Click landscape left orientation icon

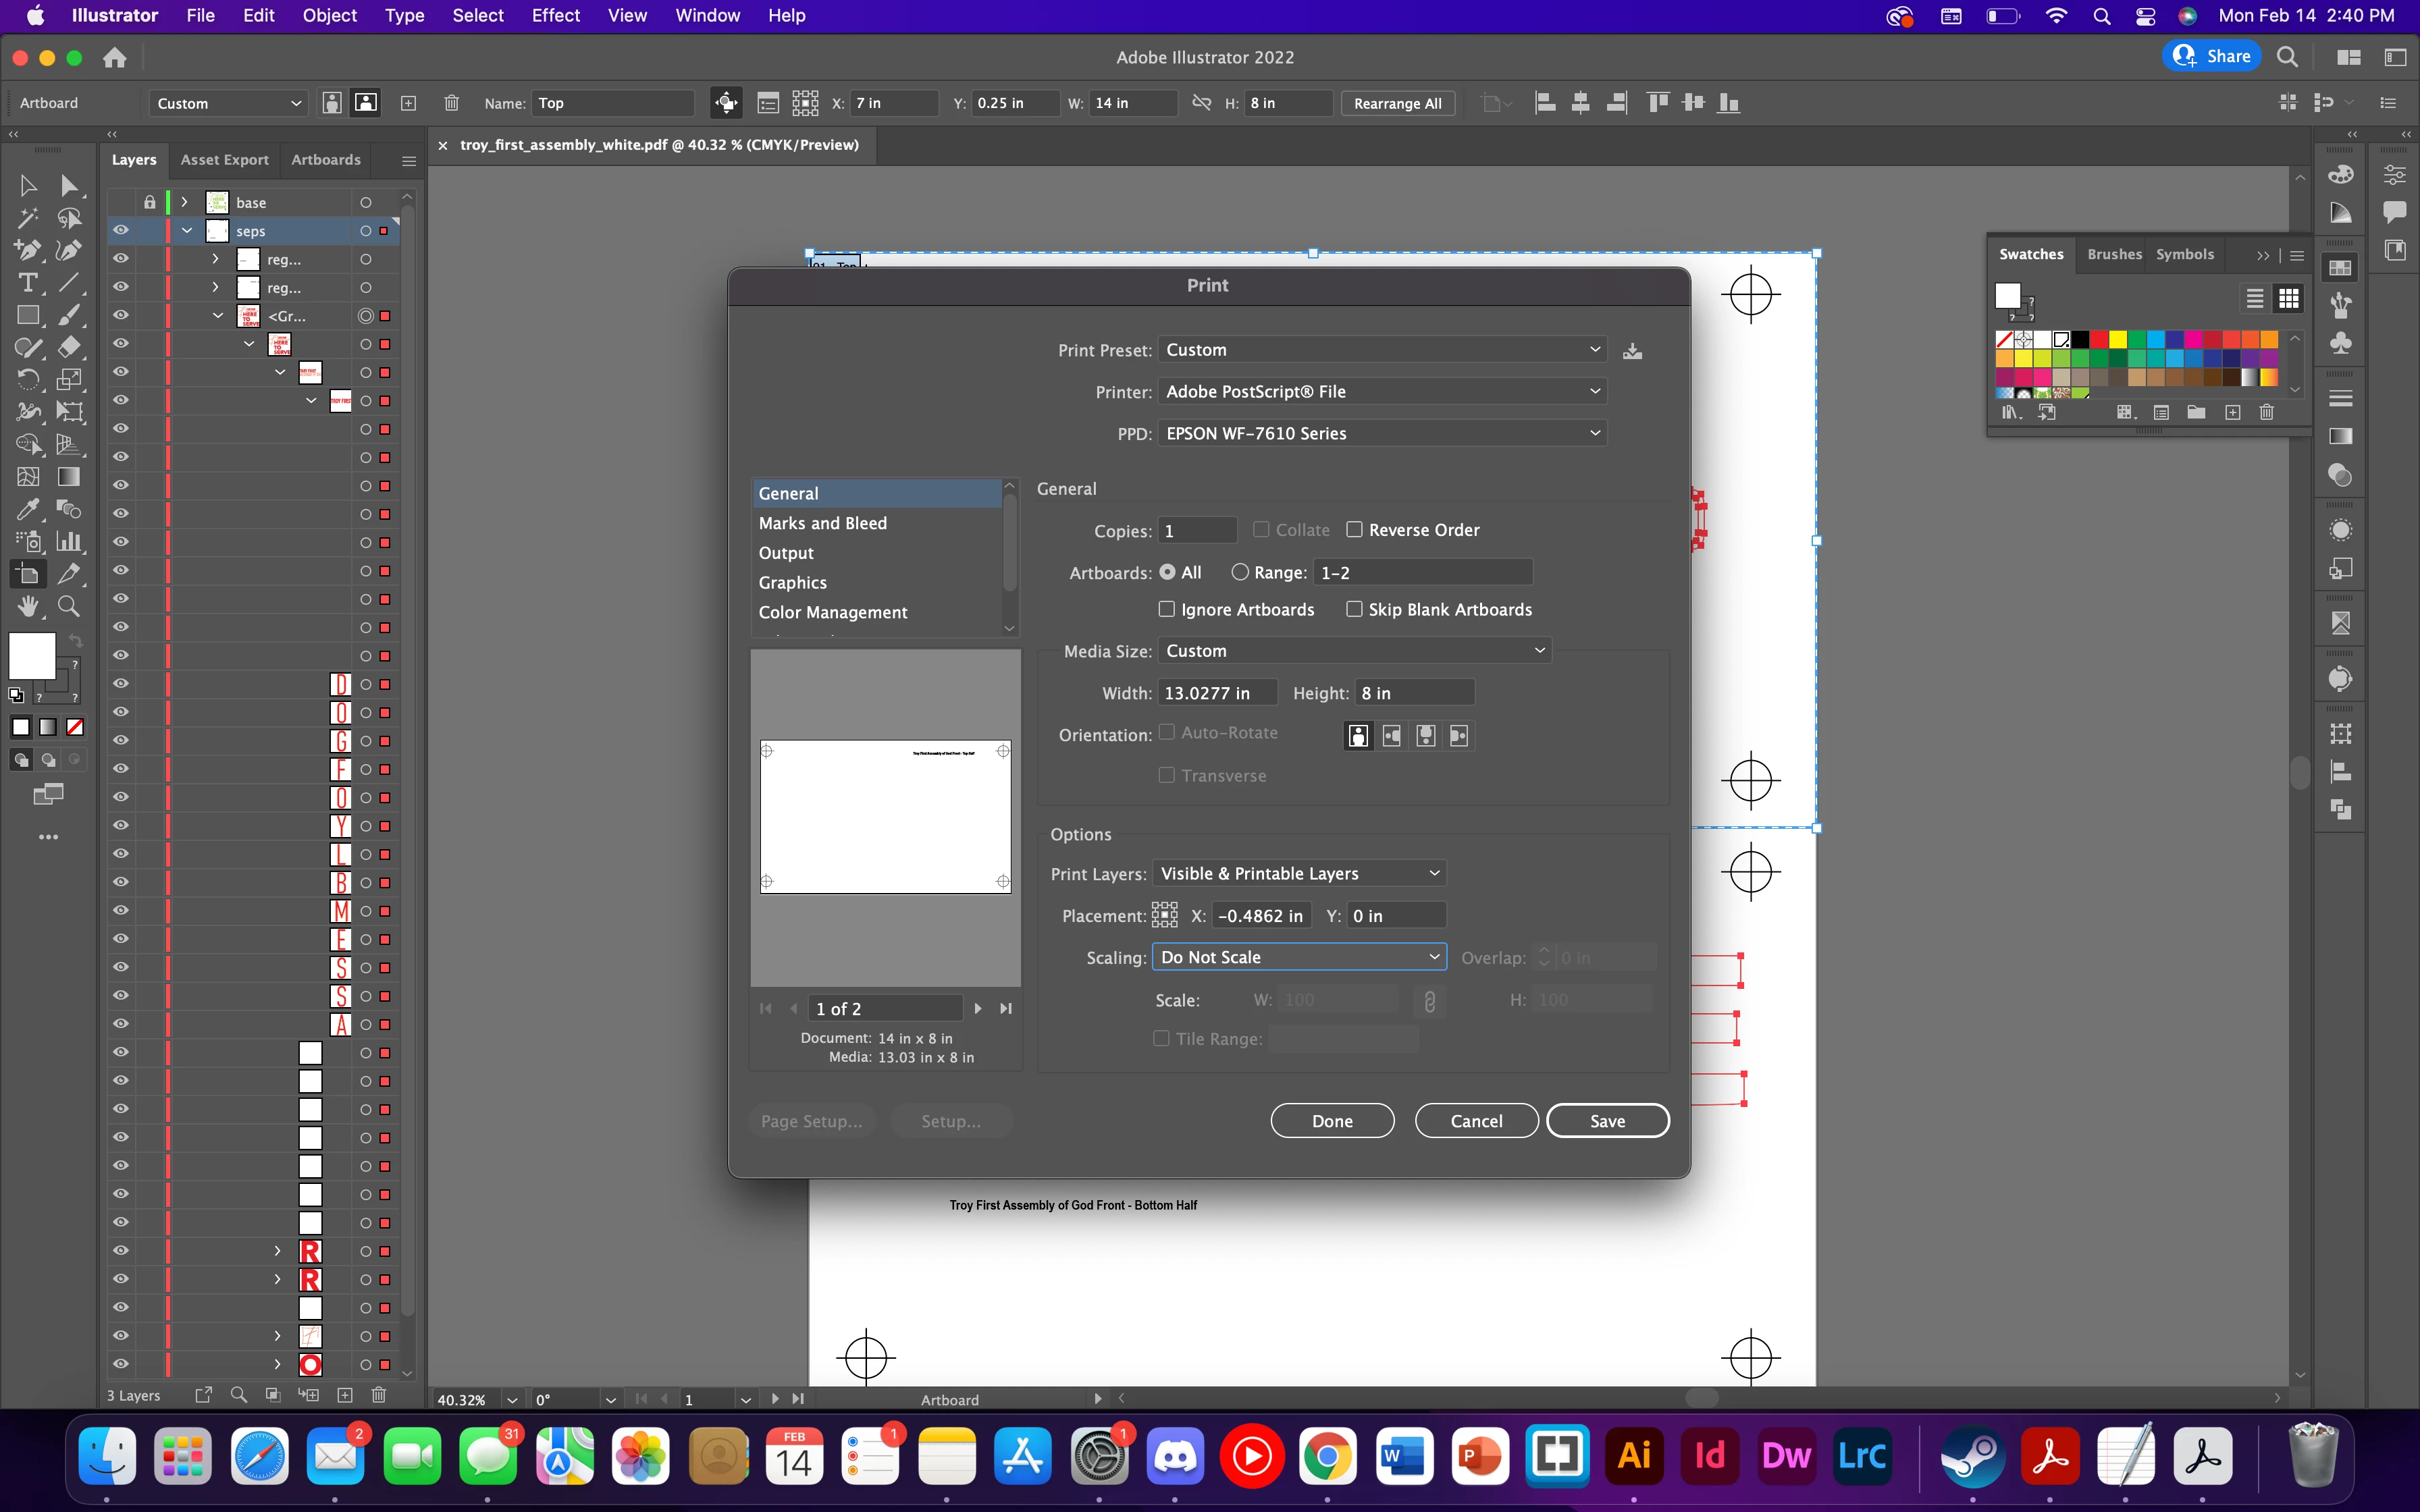pyautogui.click(x=1391, y=736)
